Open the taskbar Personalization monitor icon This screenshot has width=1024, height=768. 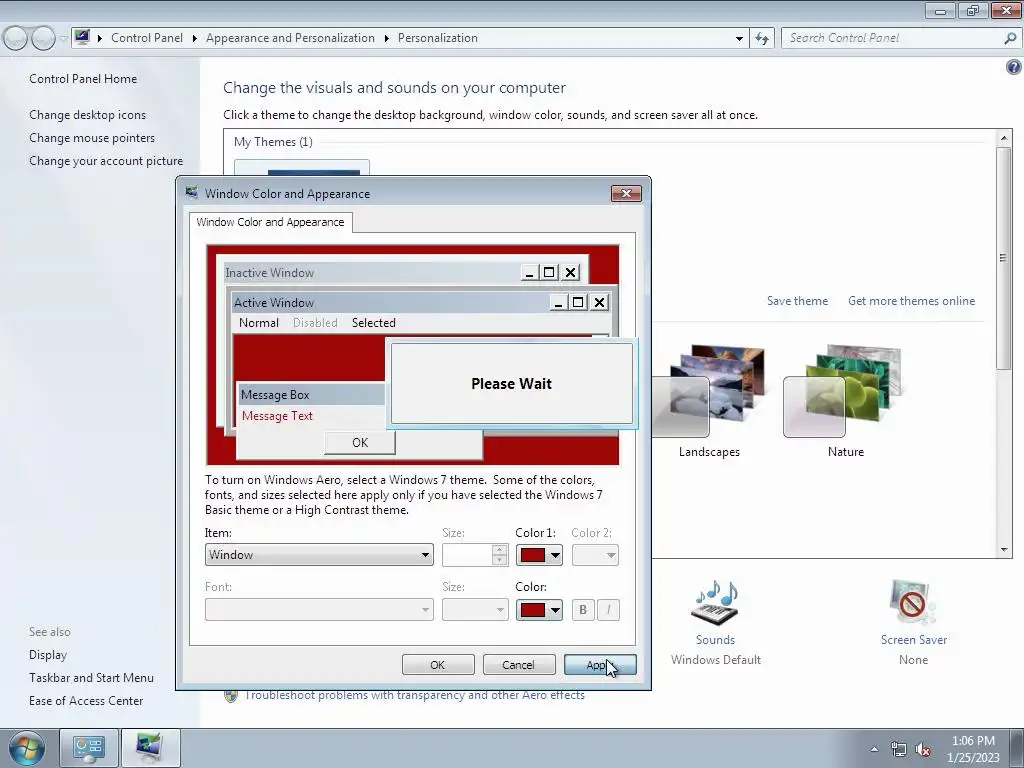150,748
